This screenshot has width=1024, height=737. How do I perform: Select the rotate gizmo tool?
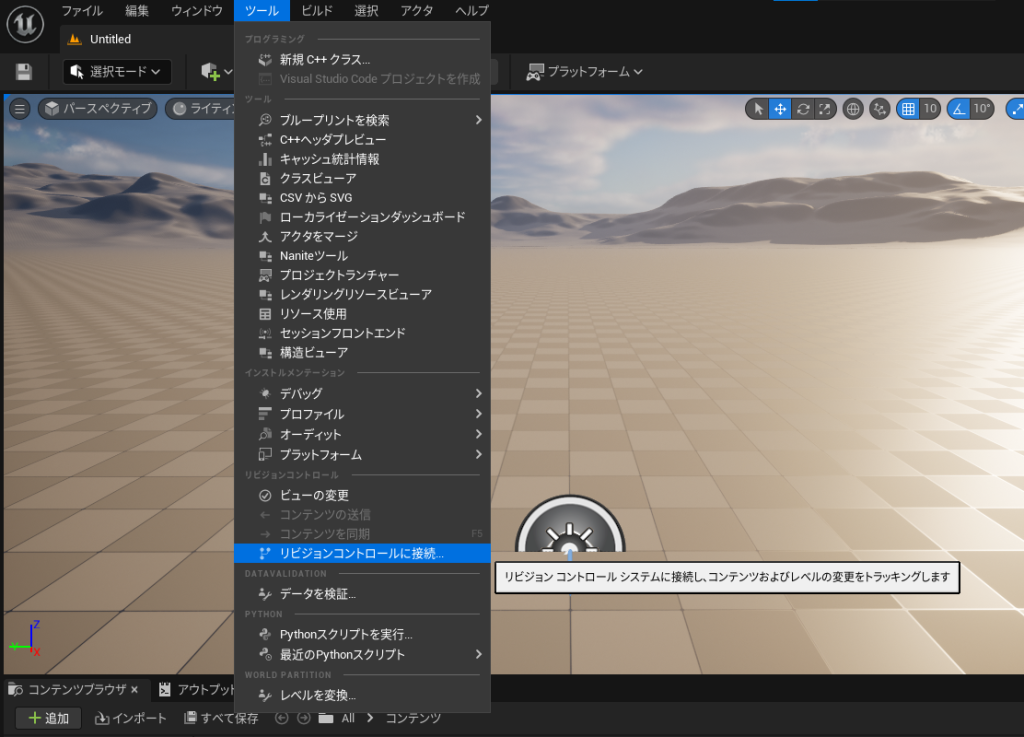pyautogui.click(x=803, y=109)
